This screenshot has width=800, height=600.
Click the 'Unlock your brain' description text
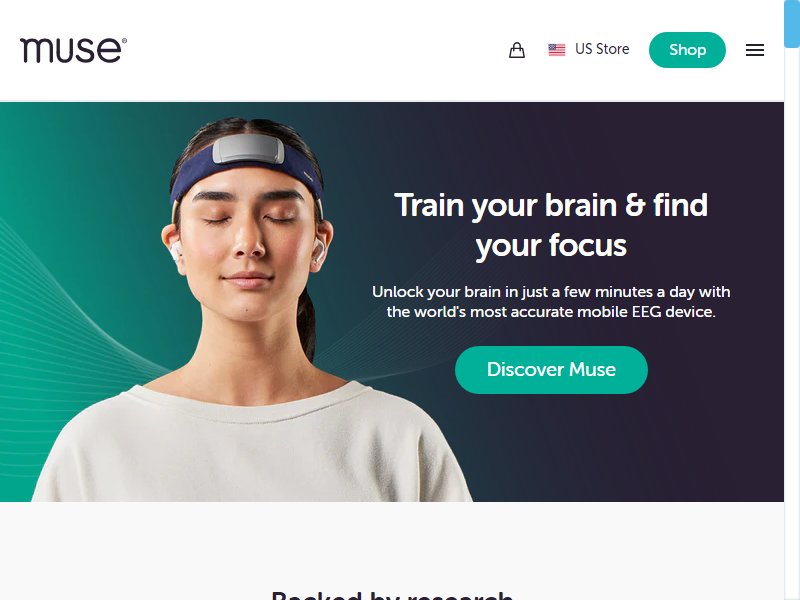551,302
